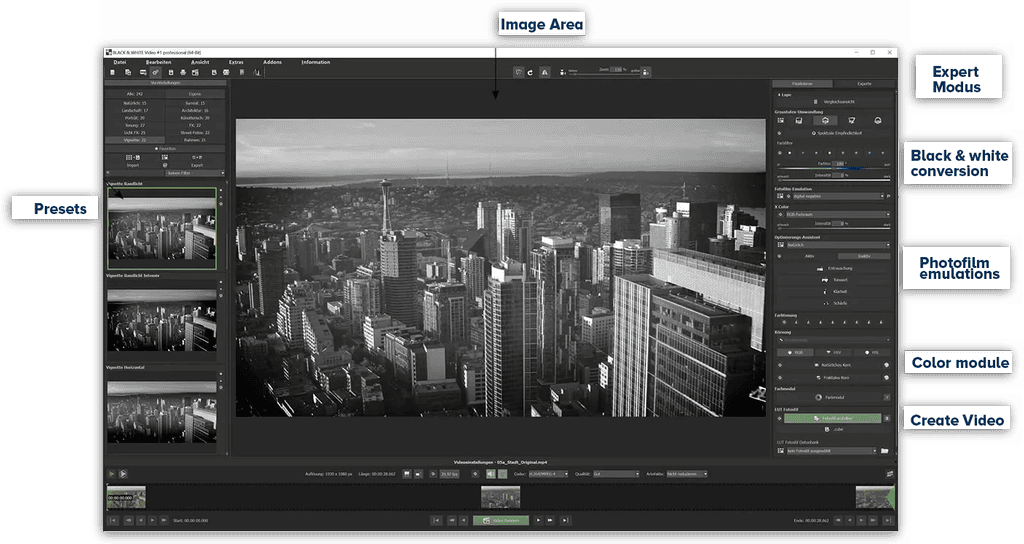This screenshot has width=1024, height=544.
Task: Switch to the Experte tab
Action: (x=864, y=84)
